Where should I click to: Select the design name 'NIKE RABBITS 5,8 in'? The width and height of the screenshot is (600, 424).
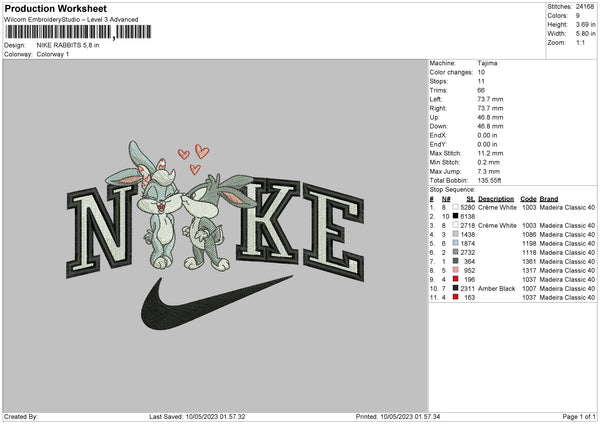[x=68, y=45]
